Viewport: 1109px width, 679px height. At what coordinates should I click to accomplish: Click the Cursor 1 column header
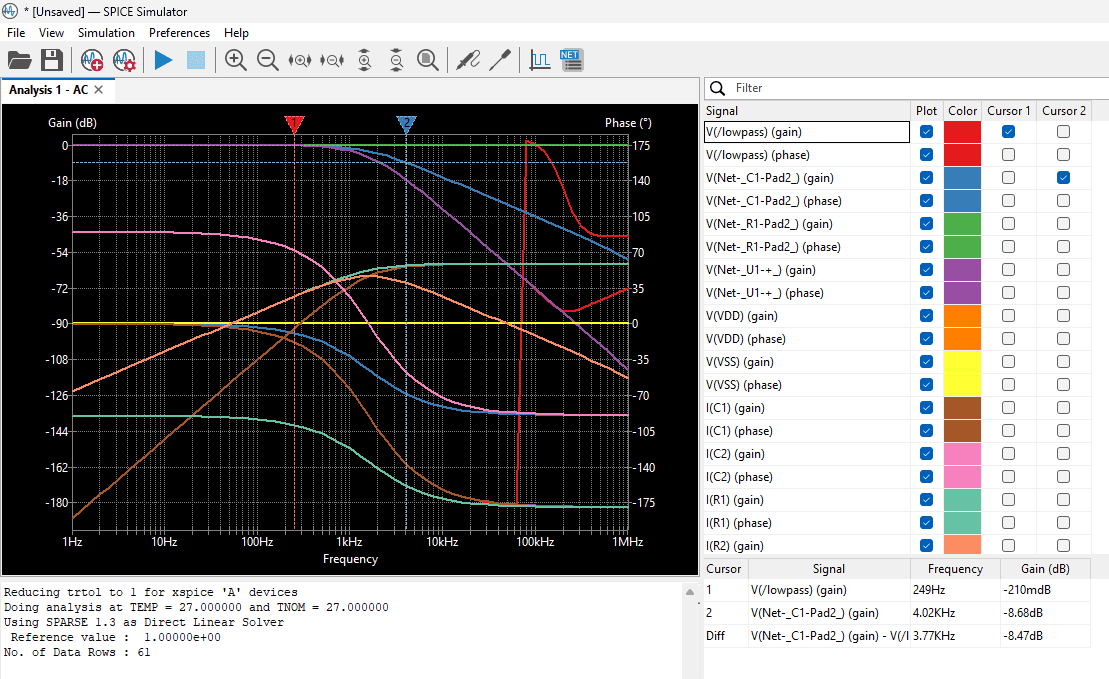[1009, 110]
